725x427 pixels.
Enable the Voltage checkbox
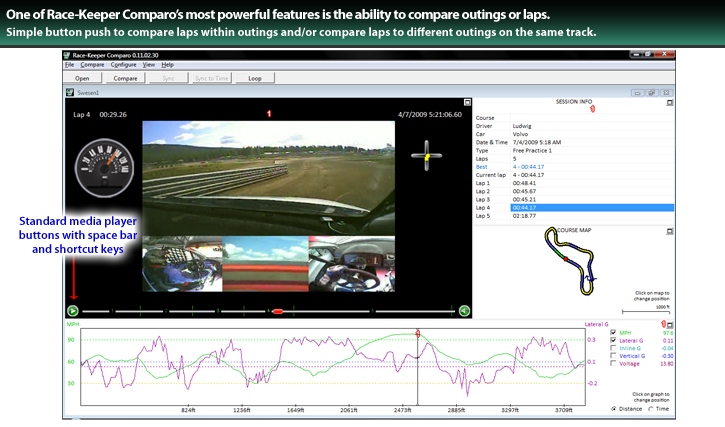click(612, 364)
